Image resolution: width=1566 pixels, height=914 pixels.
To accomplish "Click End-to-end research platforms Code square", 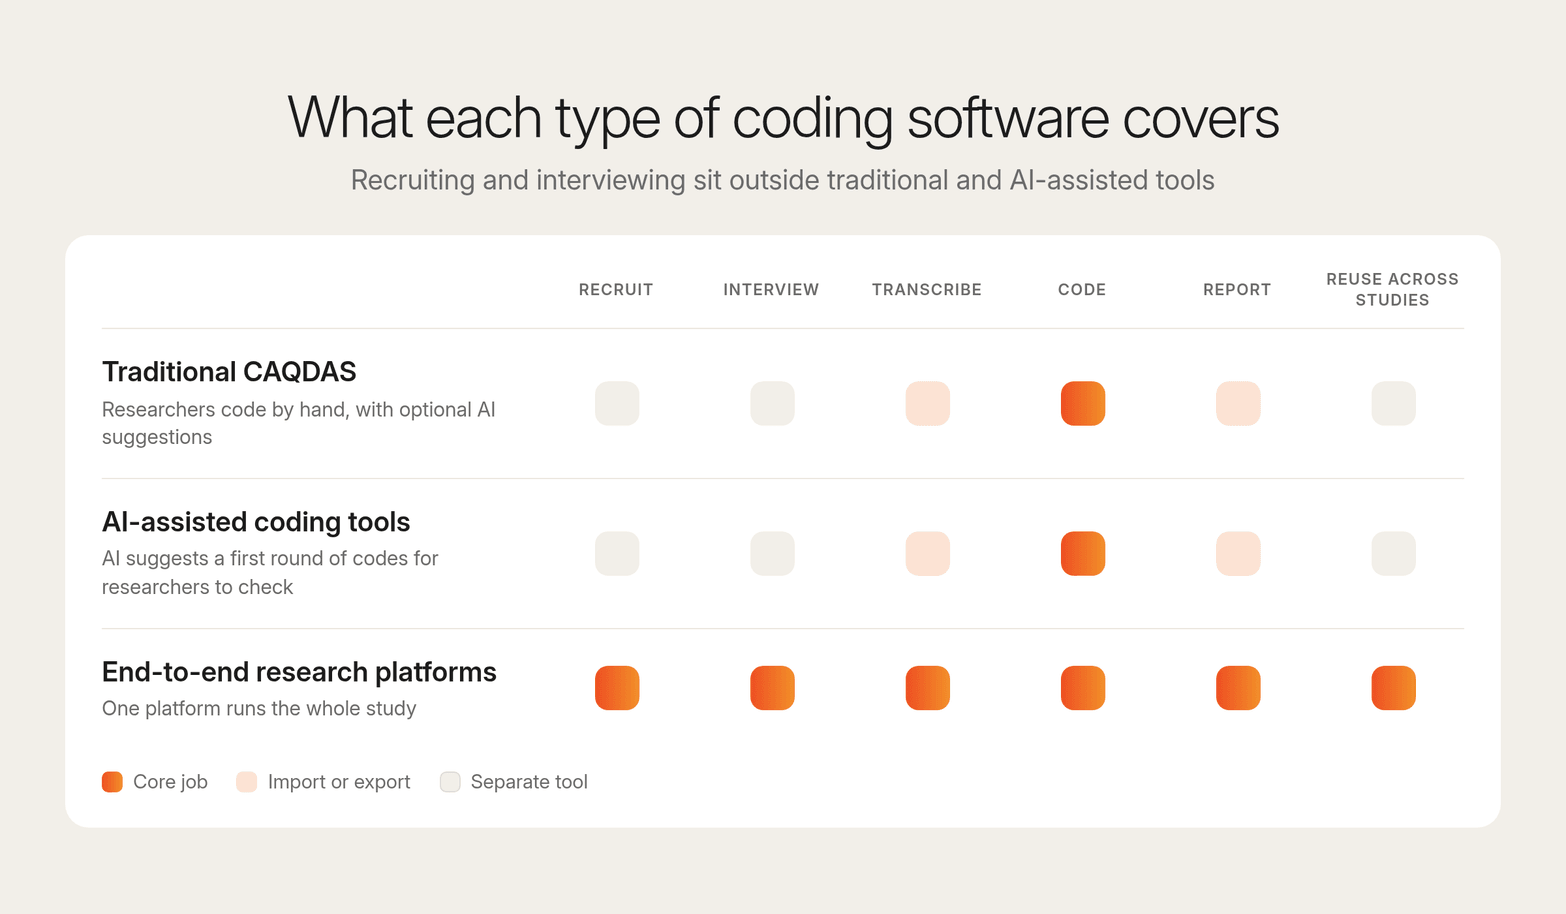I will [1083, 688].
